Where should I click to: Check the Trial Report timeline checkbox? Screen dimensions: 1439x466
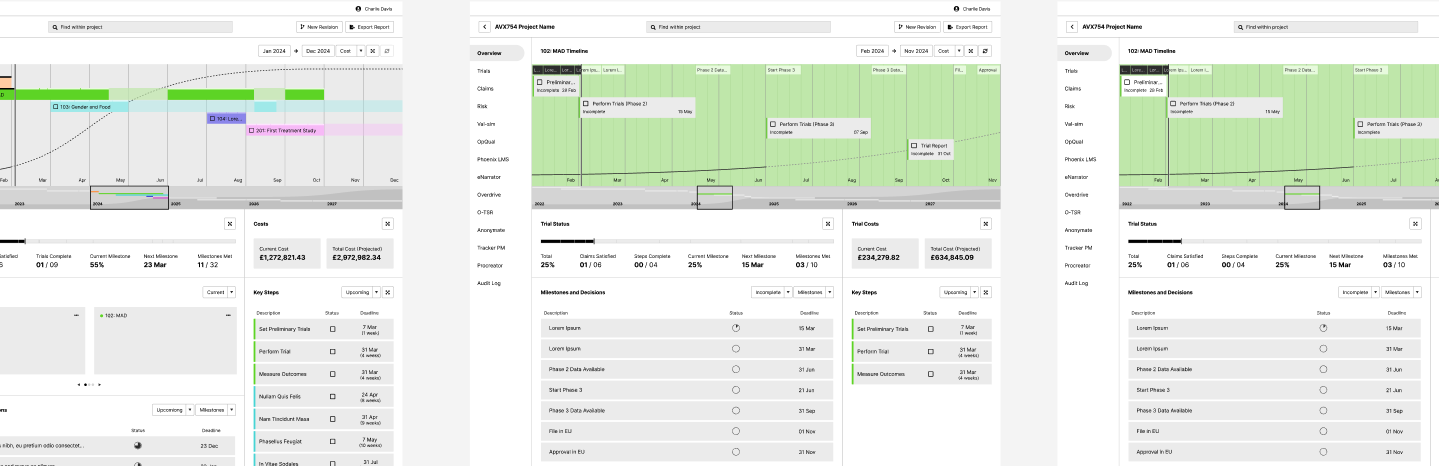[x=914, y=146]
